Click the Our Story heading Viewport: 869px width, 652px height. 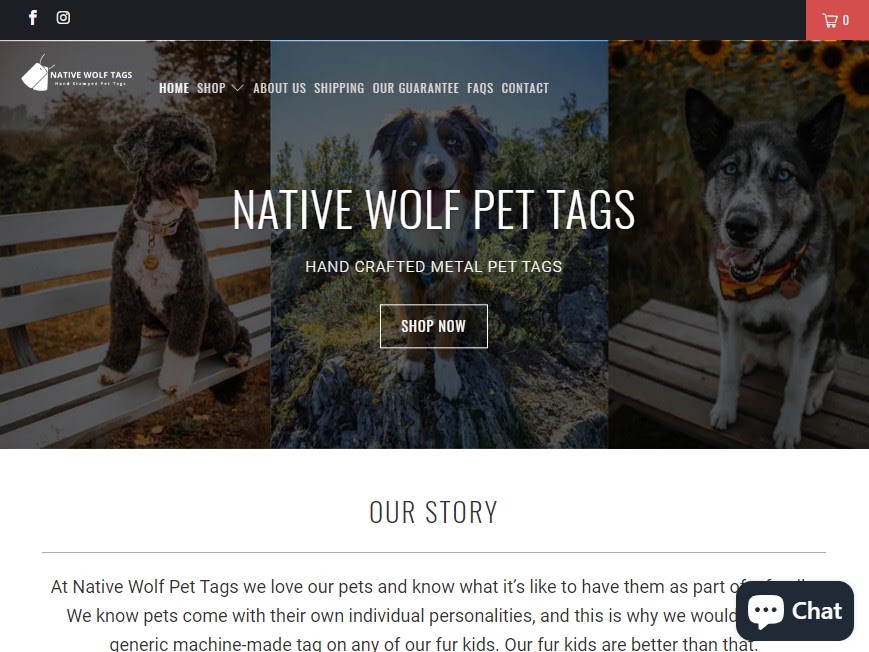434,512
